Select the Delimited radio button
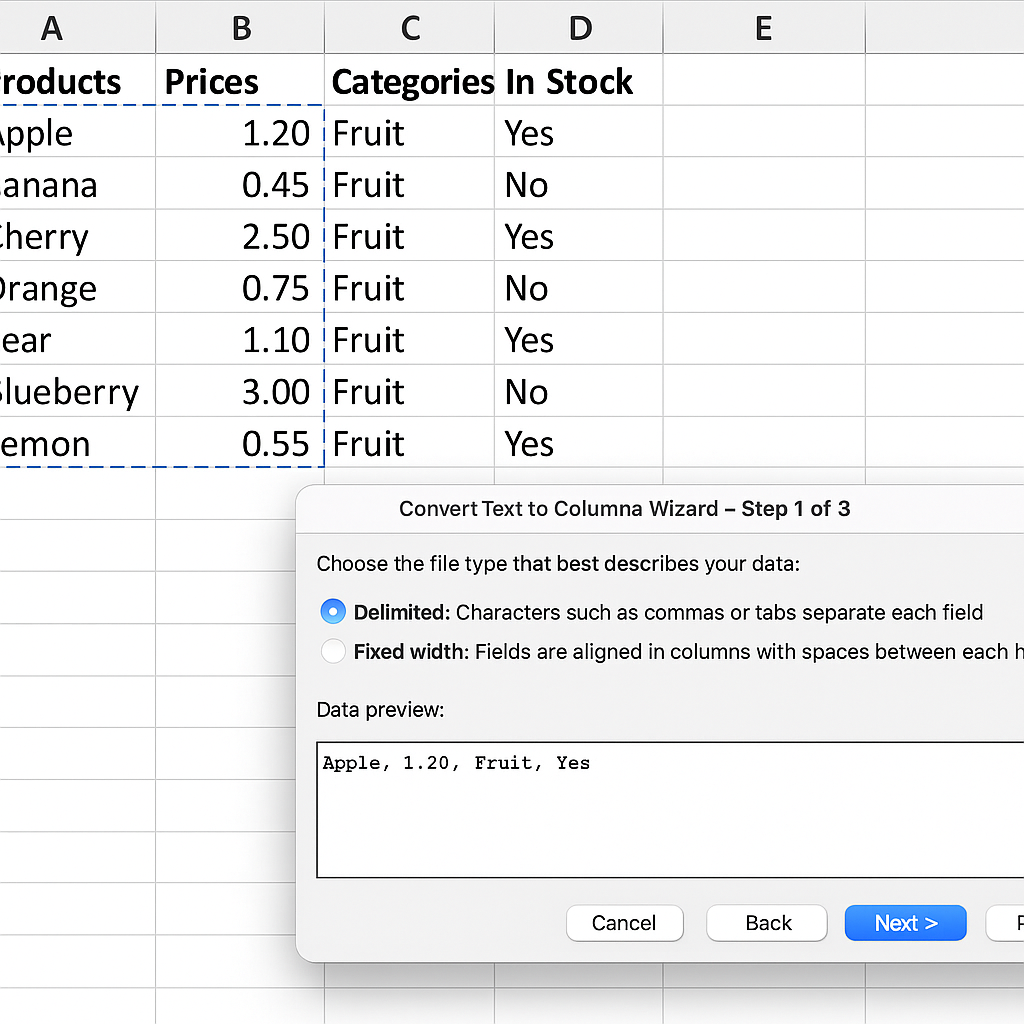 tap(333, 612)
